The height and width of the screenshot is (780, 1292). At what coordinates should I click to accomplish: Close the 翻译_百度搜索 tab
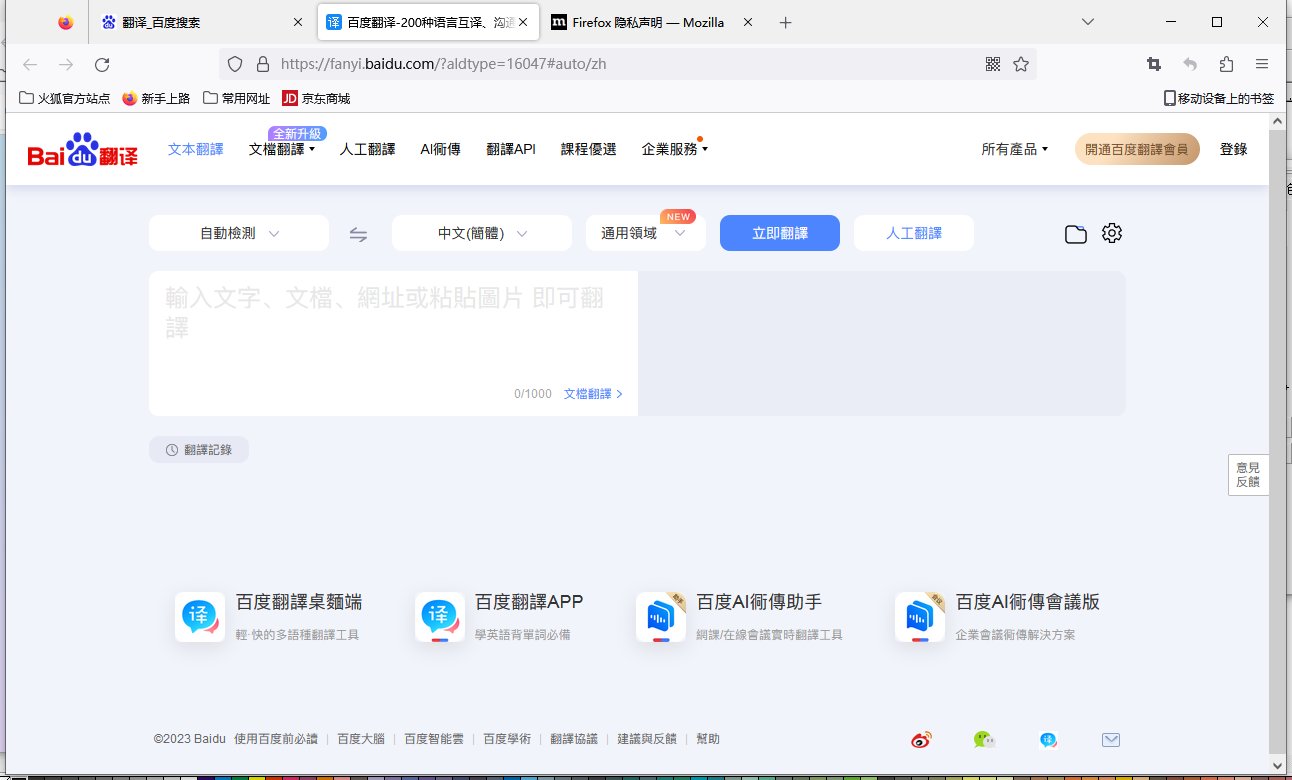[297, 22]
